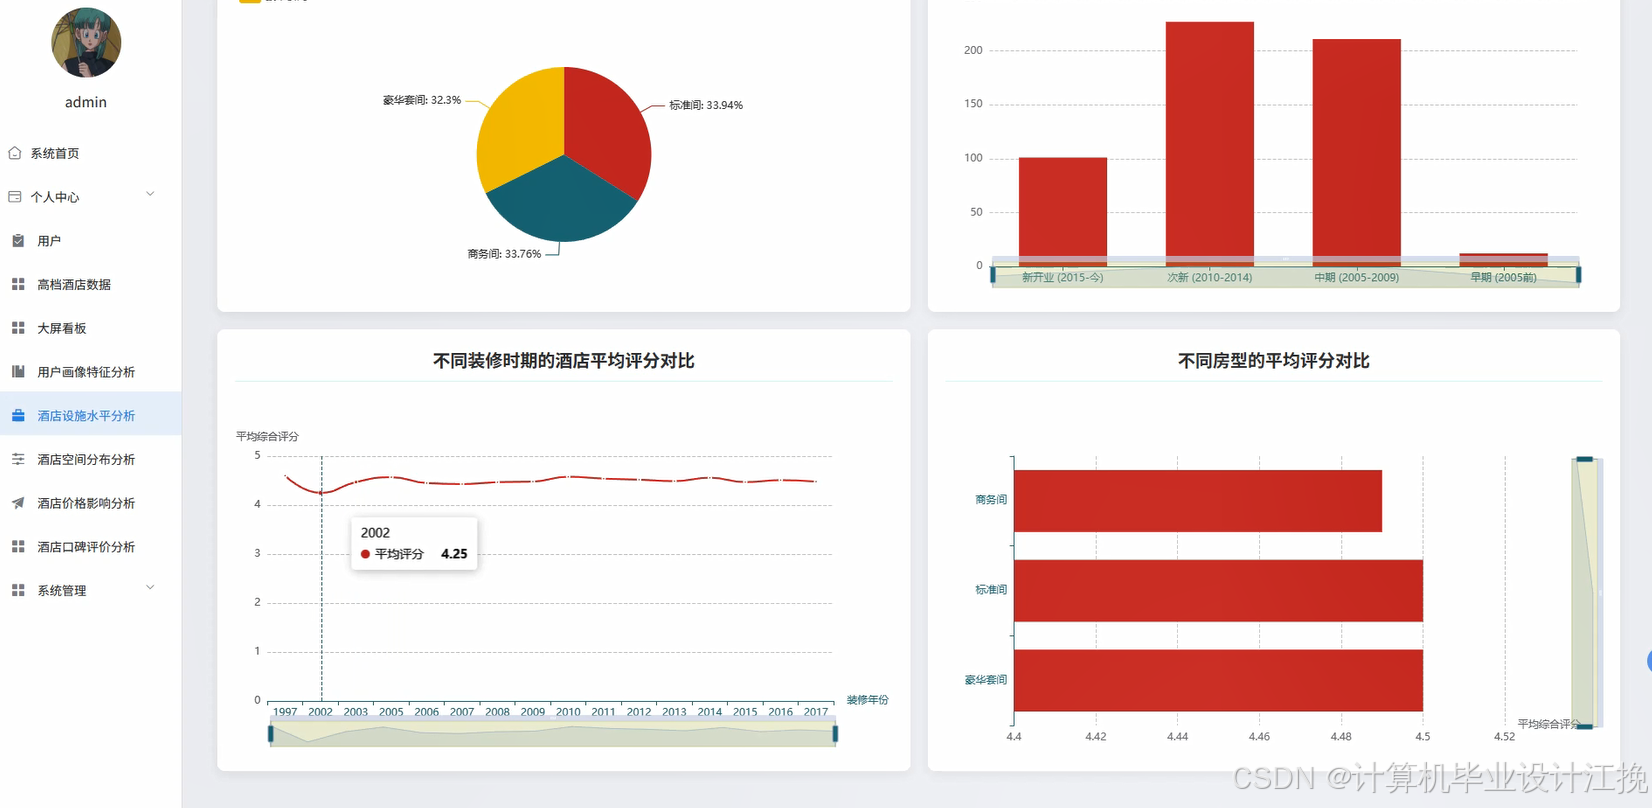The width and height of the screenshot is (1652, 808).
Task: Open 酒店口碑评价分析 menu item
Action: tap(90, 547)
